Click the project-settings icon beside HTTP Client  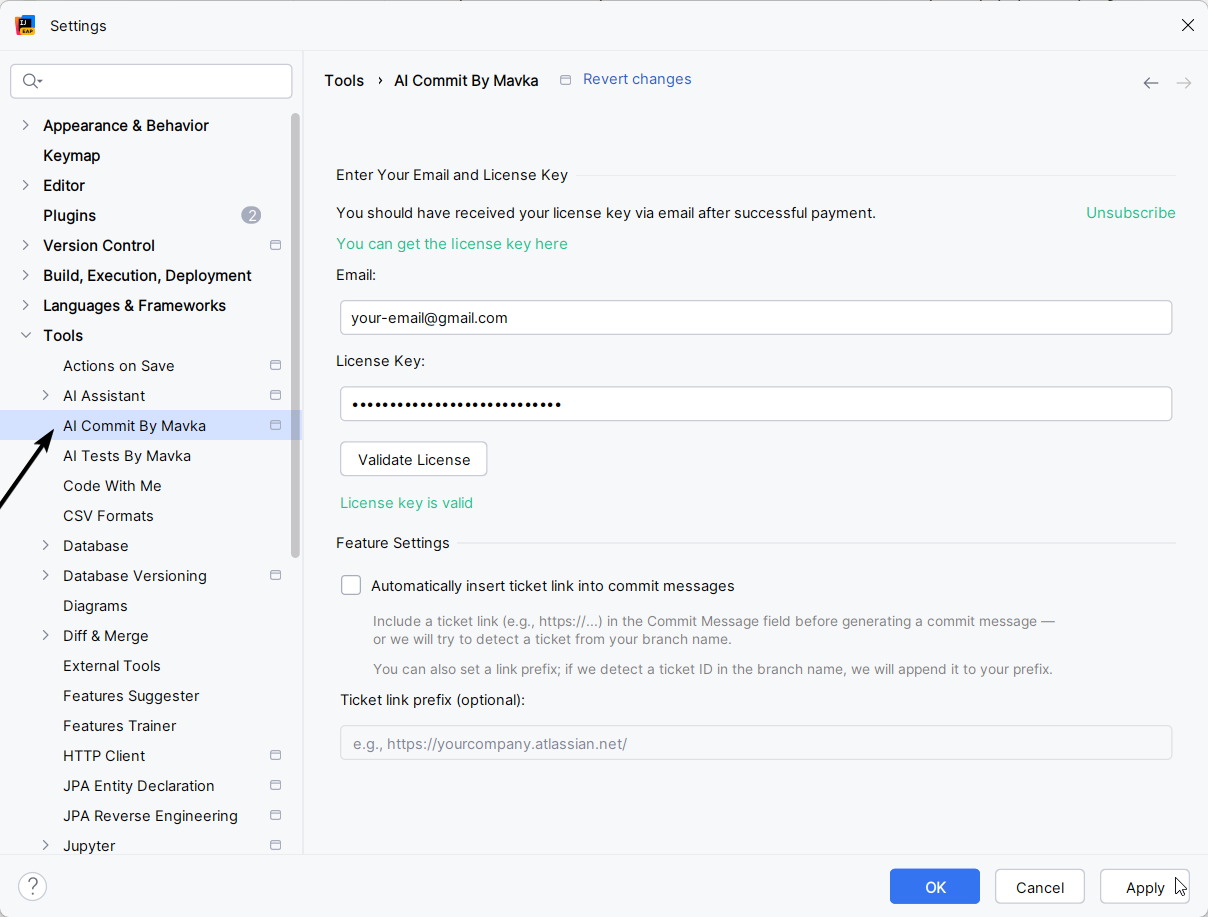[275, 755]
